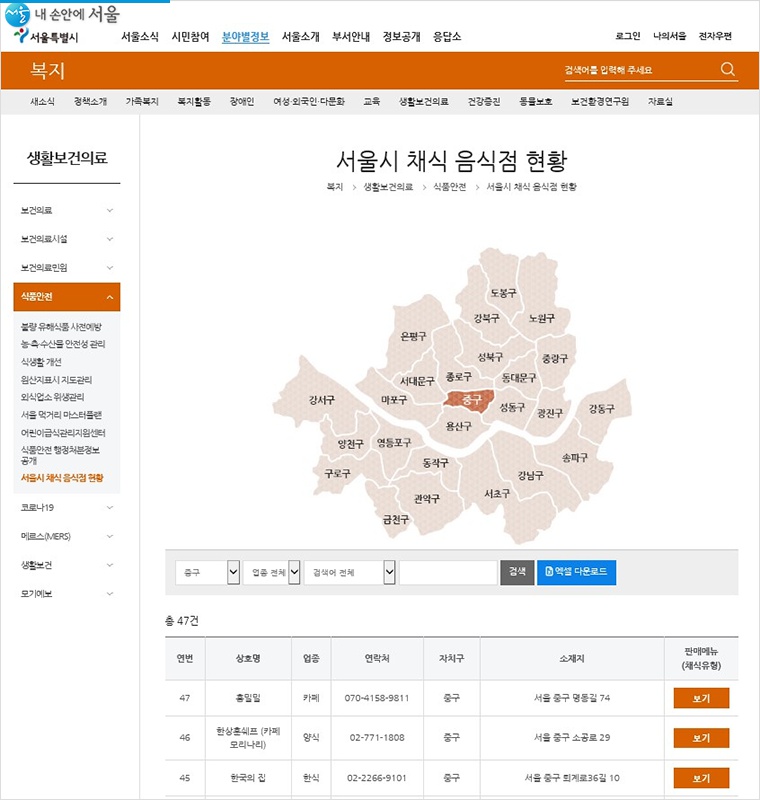Select 노원구 district on the map

click(541, 318)
